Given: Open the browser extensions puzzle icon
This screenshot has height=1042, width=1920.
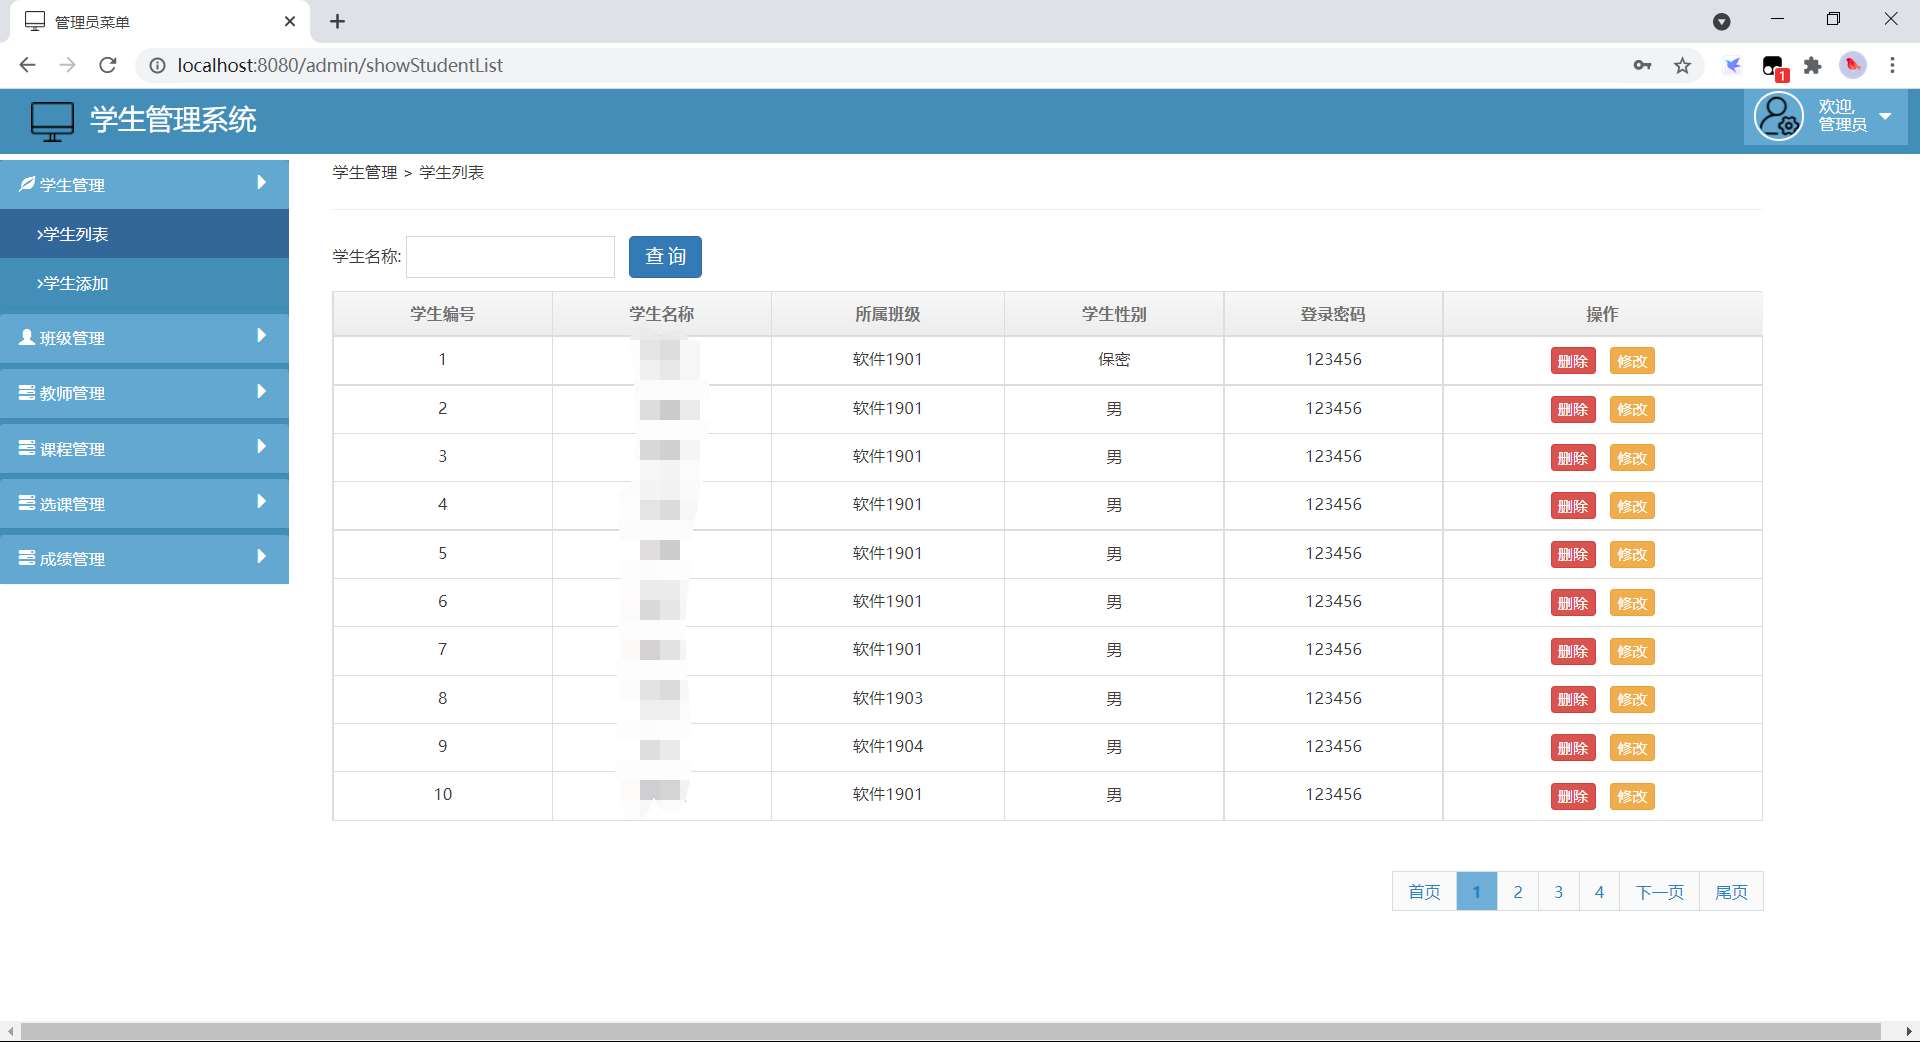Looking at the screenshot, I should [1812, 65].
